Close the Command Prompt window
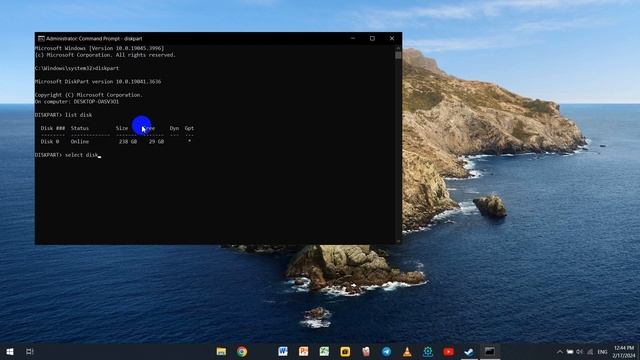Image resolution: width=640 pixels, height=360 pixels. (392, 38)
